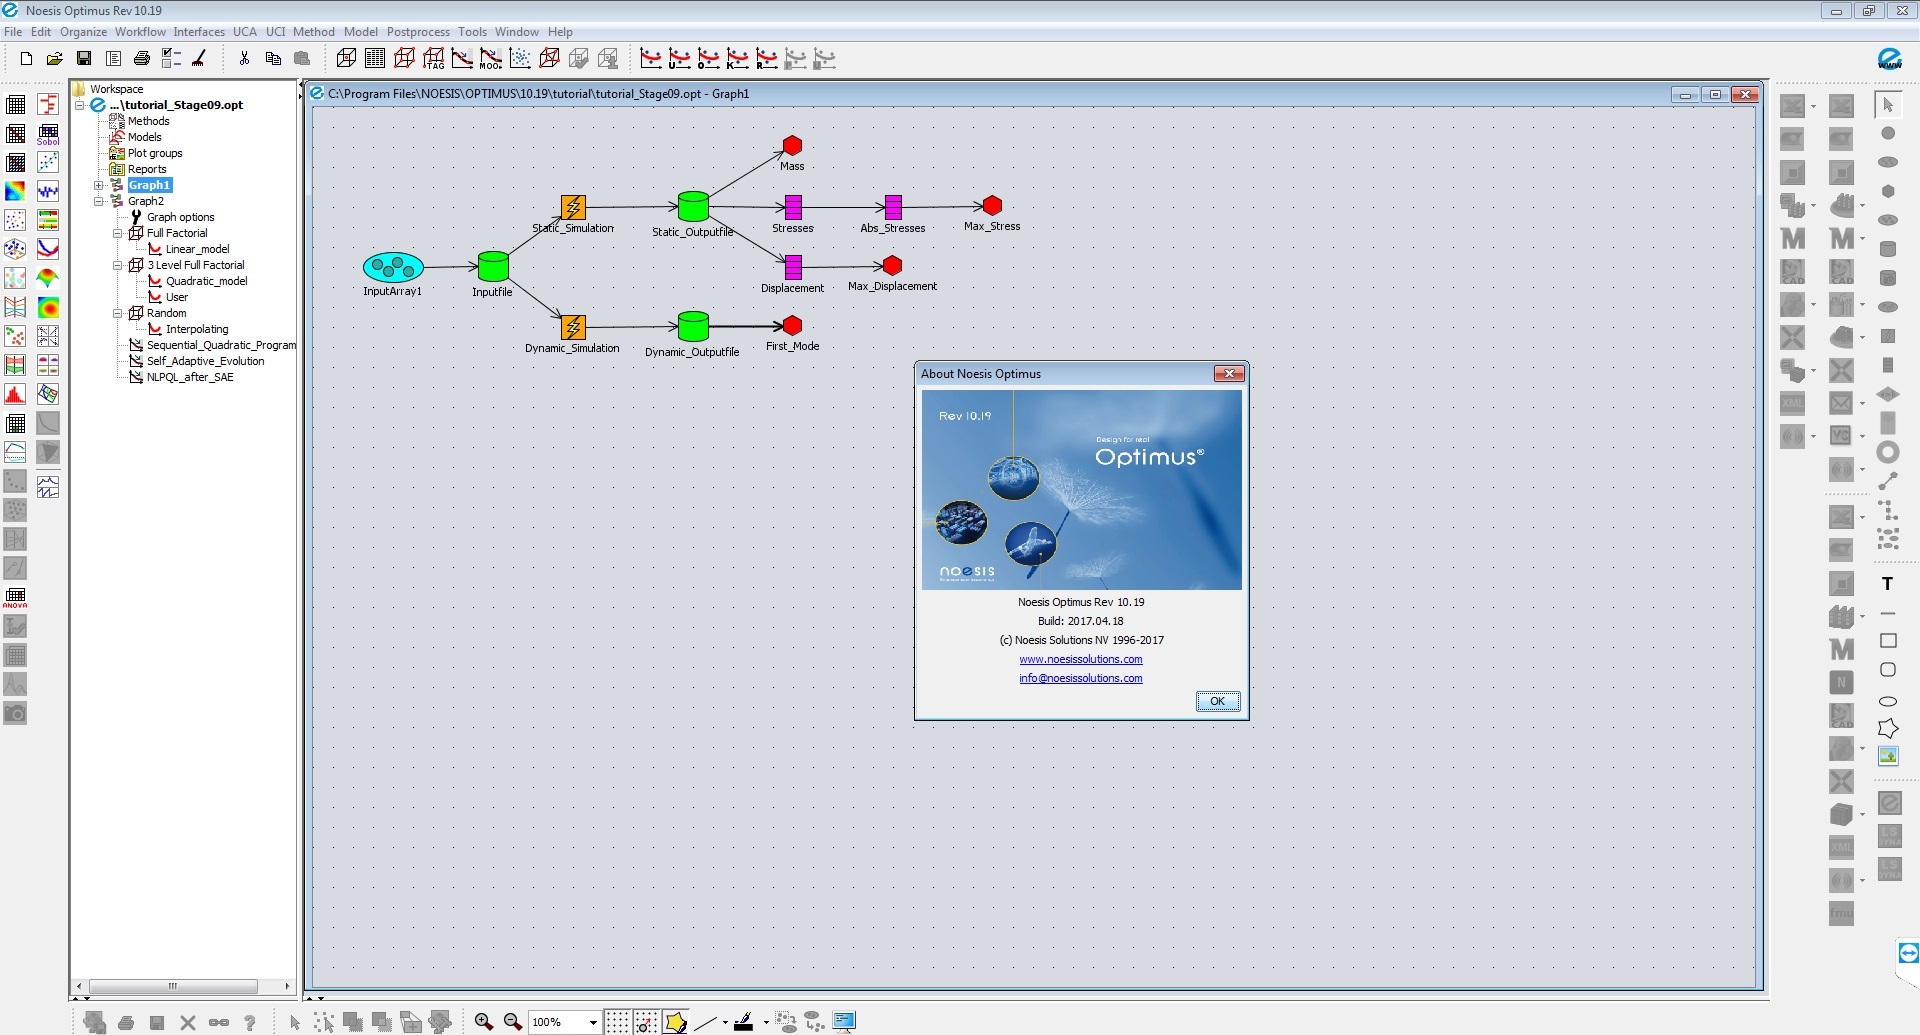
Task: Open the Help menu
Action: click(x=560, y=32)
